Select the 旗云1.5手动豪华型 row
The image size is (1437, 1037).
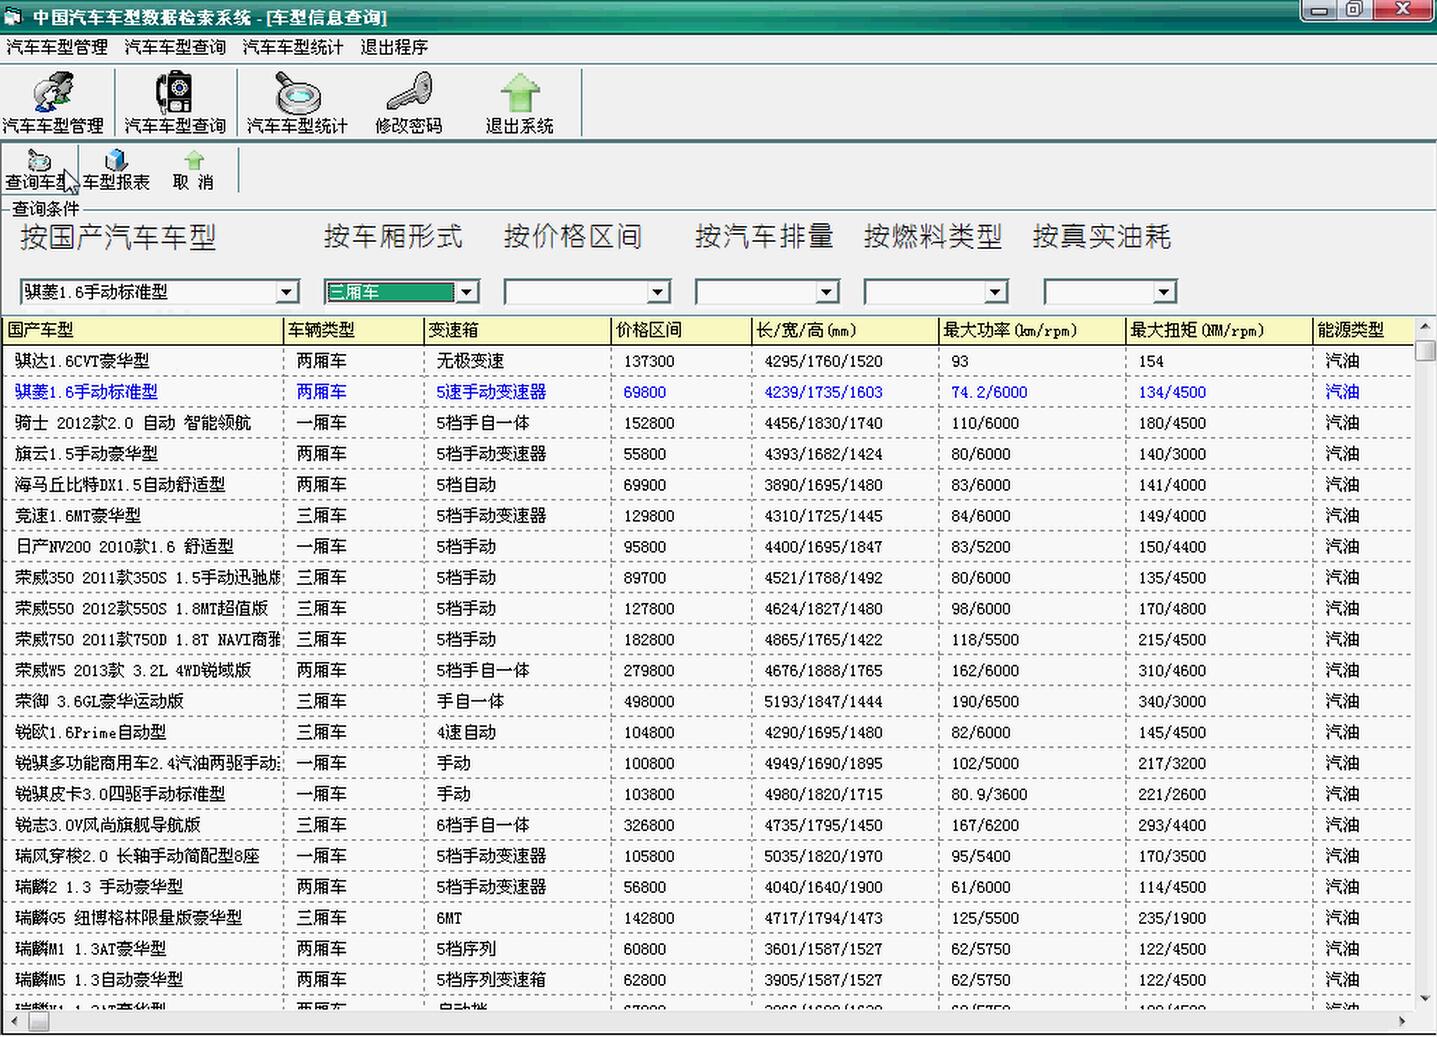coord(709,454)
